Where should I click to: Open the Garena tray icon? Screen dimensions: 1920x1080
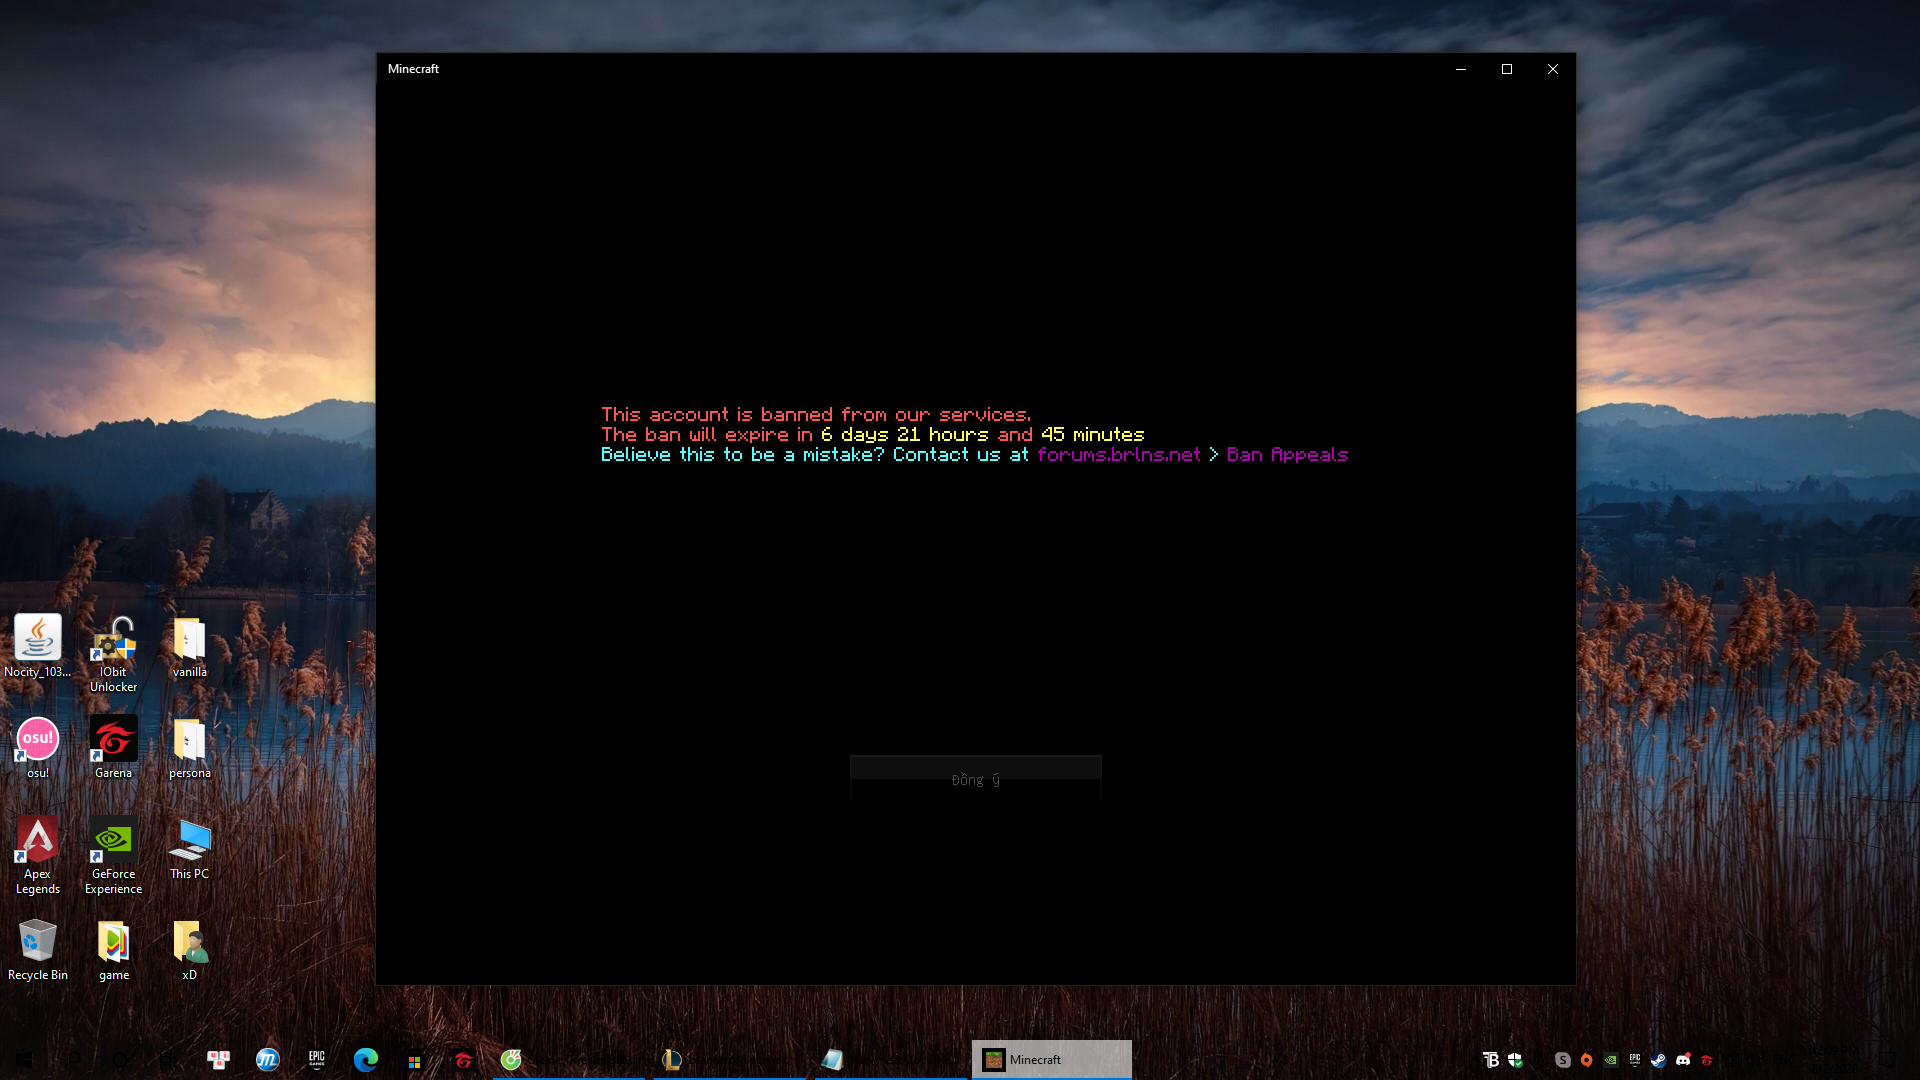click(x=1707, y=1060)
